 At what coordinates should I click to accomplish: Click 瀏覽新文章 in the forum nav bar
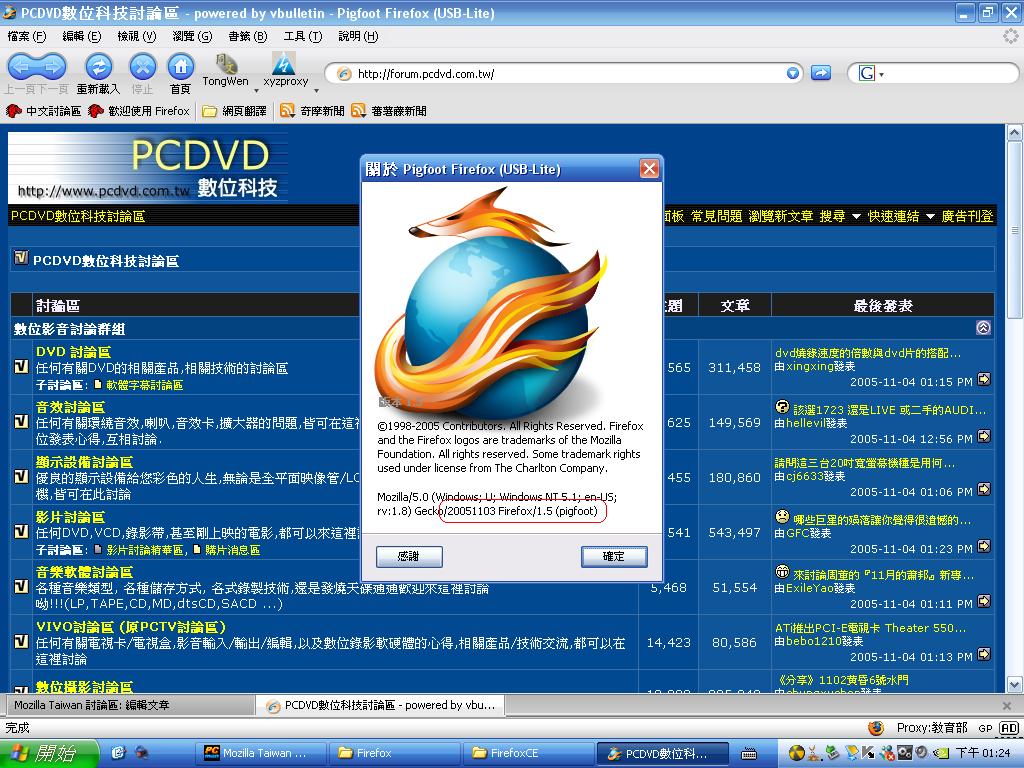click(781, 216)
